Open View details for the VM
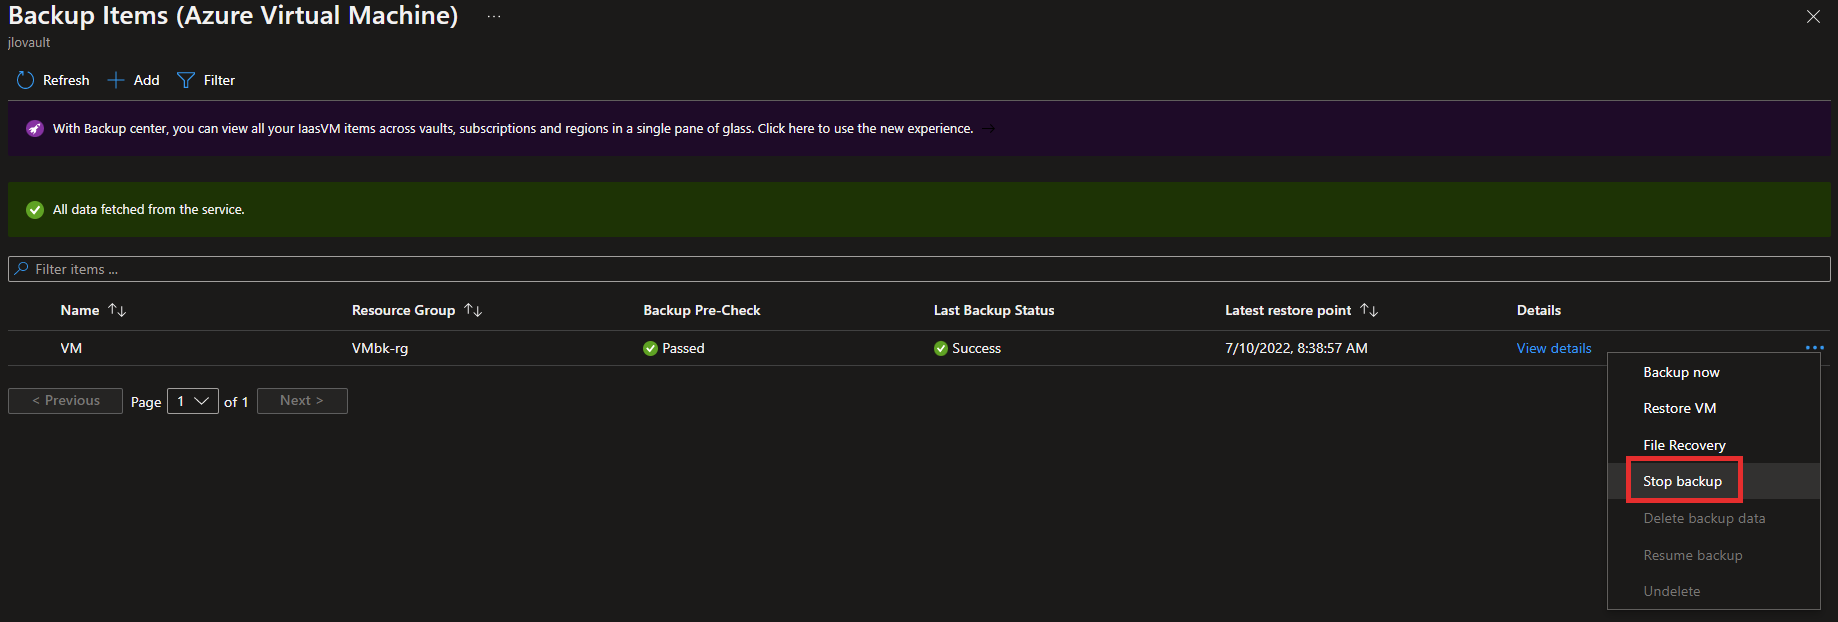Image resolution: width=1838 pixels, height=622 pixels. click(x=1554, y=348)
